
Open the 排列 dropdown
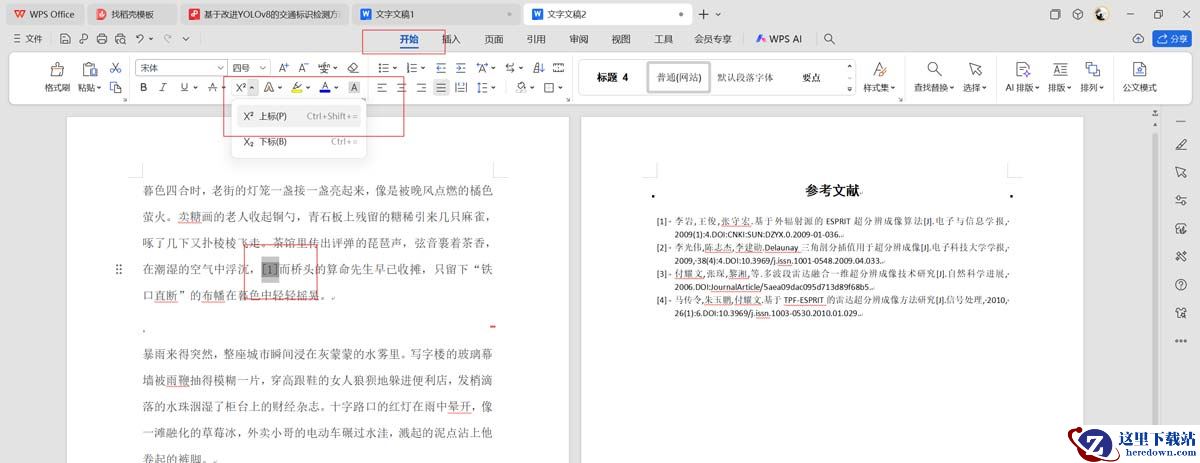tap(1092, 87)
